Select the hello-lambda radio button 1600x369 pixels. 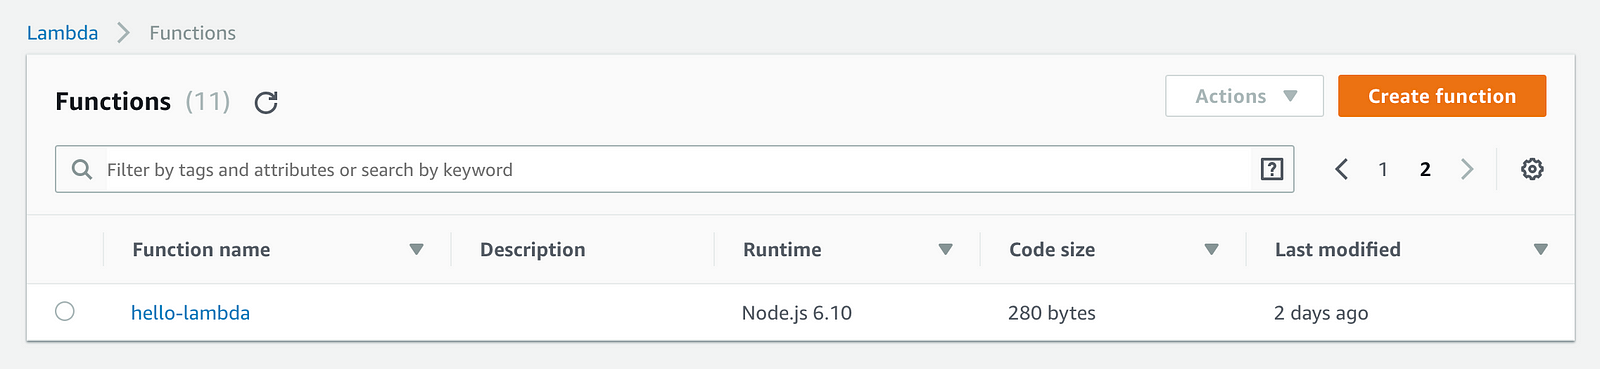[x=65, y=311]
